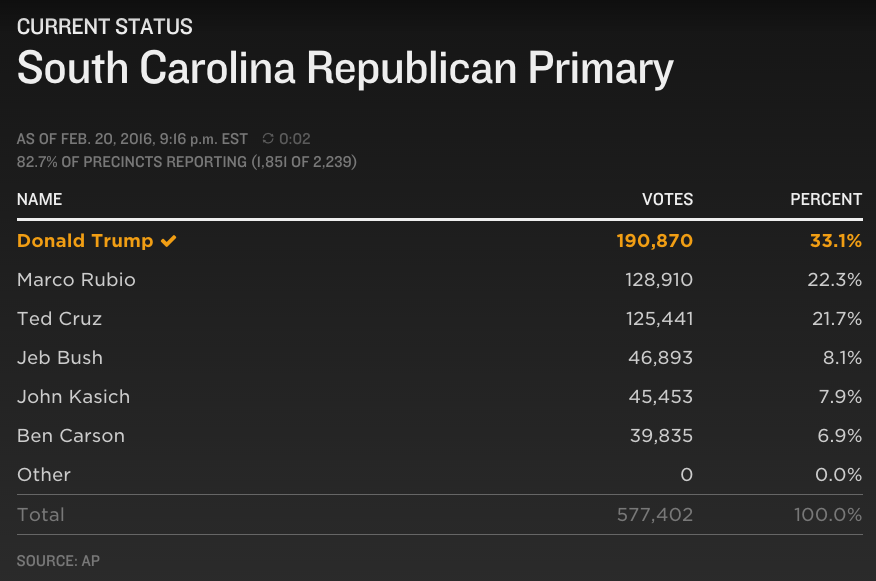The width and height of the screenshot is (876, 581).
Task: Click the Marco Rubio row name
Action: pos(76,280)
